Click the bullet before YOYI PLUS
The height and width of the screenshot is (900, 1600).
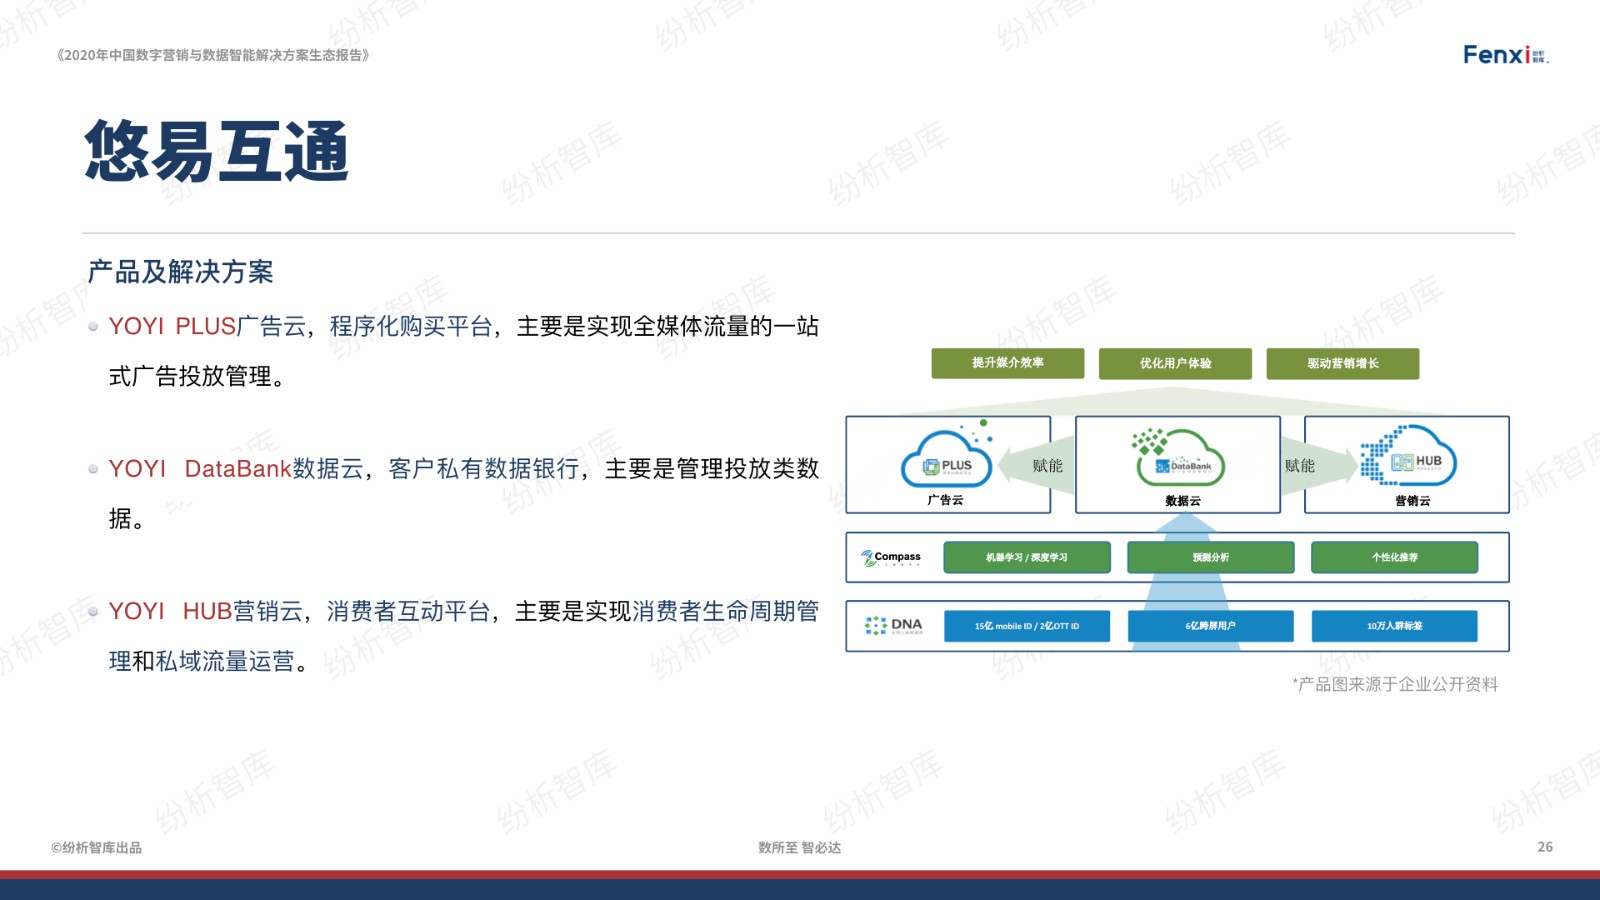(93, 326)
